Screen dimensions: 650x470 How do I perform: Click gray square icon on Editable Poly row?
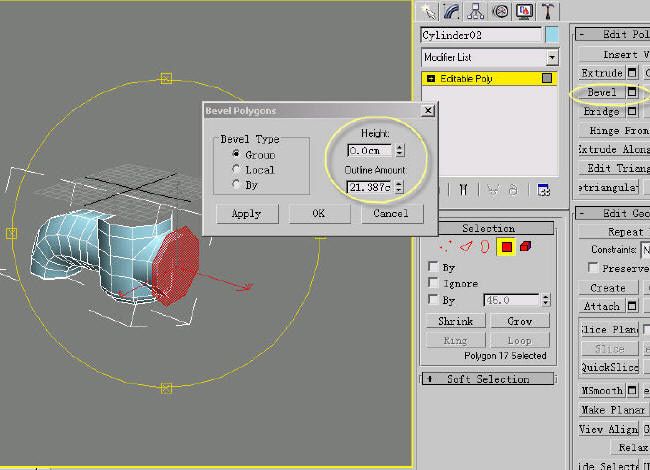coord(547,78)
